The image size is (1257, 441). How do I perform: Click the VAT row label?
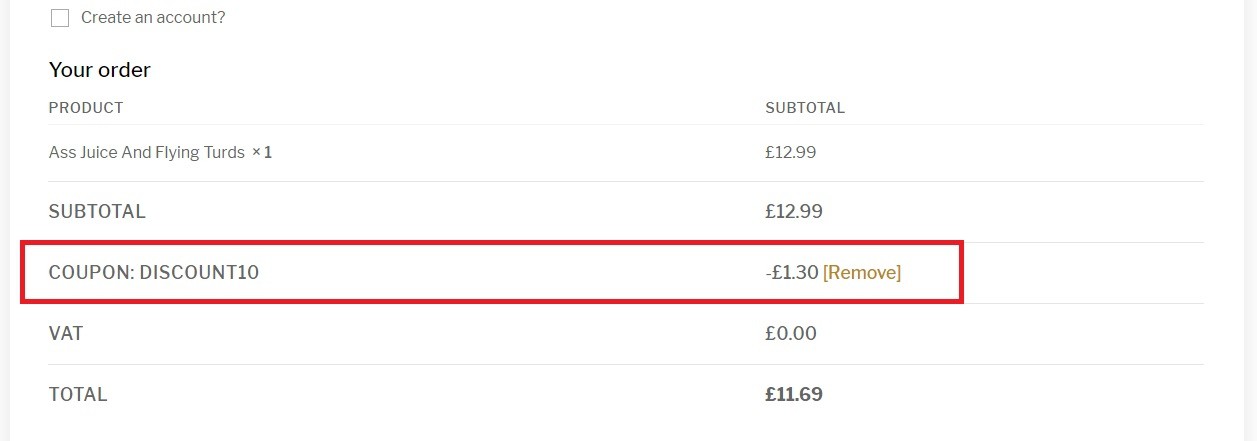(x=66, y=334)
